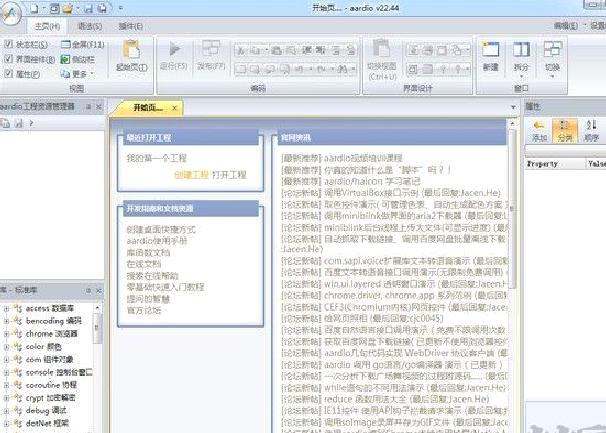This screenshot has width=606, height=433.
Task: Select the 顺序 sort order icon in properties panel
Action: coord(591,131)
